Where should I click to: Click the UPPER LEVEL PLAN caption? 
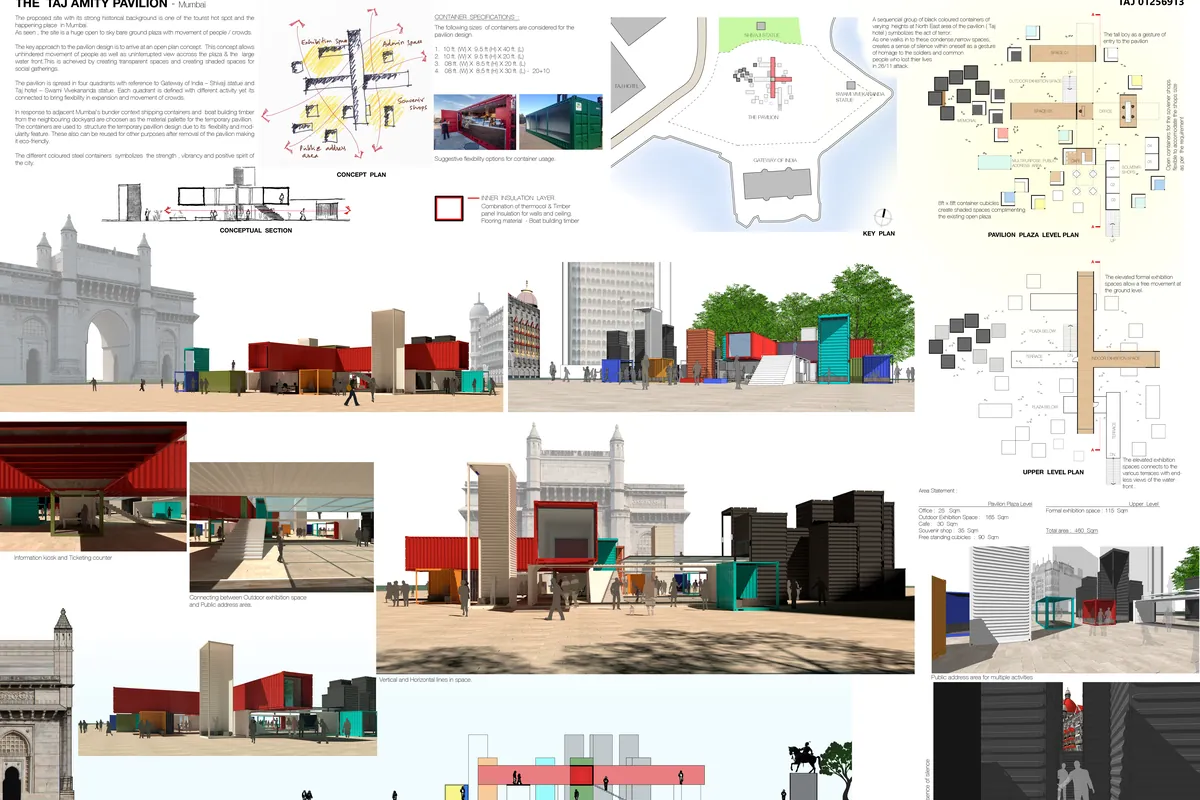[x=1053, y=472]
